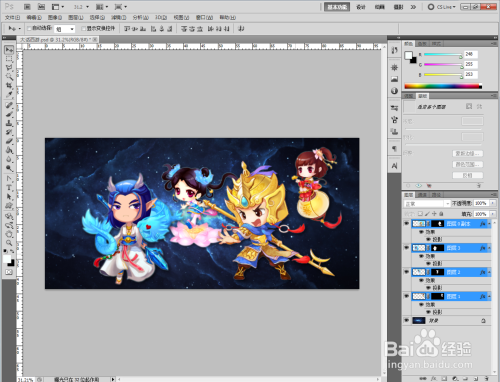The width and height of the screenshot is (500, 382).
Task: Collapse effects of 图层 3 副本 layer
Action: pyautogui.click(x=489, y=224)
